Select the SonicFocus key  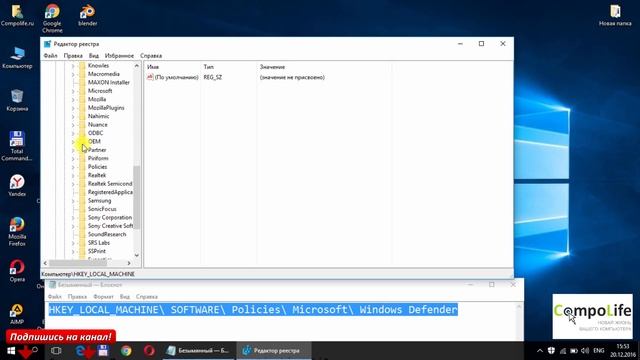coord(102,209)
